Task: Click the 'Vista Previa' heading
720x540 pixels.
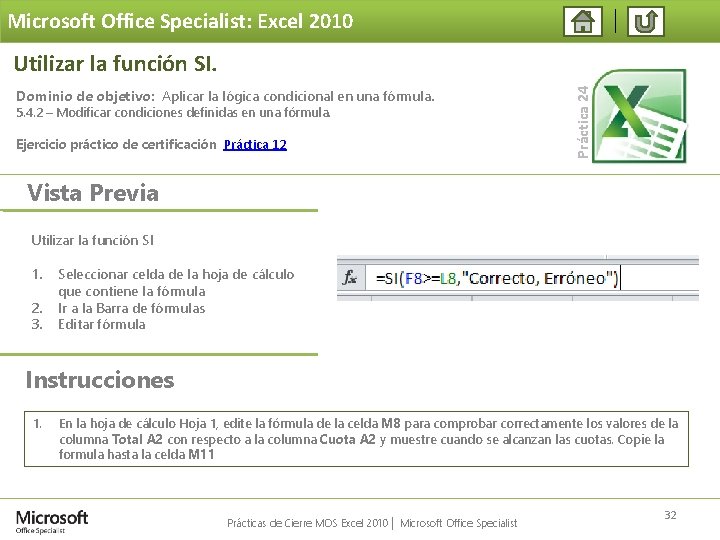Action: 93,193
